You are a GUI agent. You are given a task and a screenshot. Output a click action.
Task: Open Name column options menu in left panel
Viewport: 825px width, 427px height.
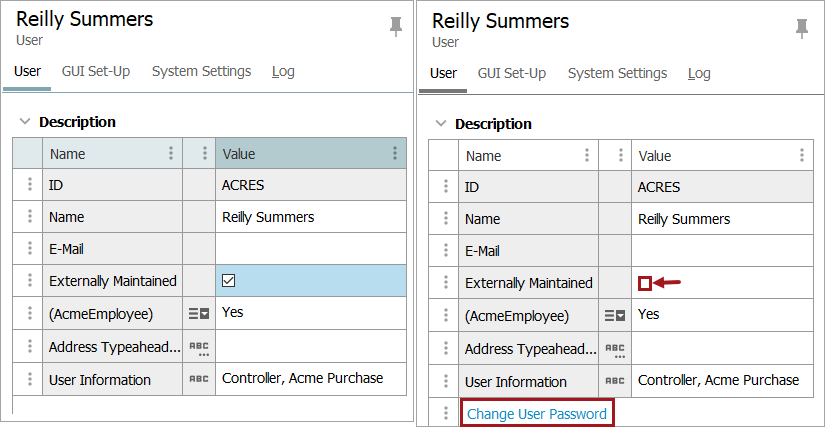pyautogui.click(x=171, y=154)
